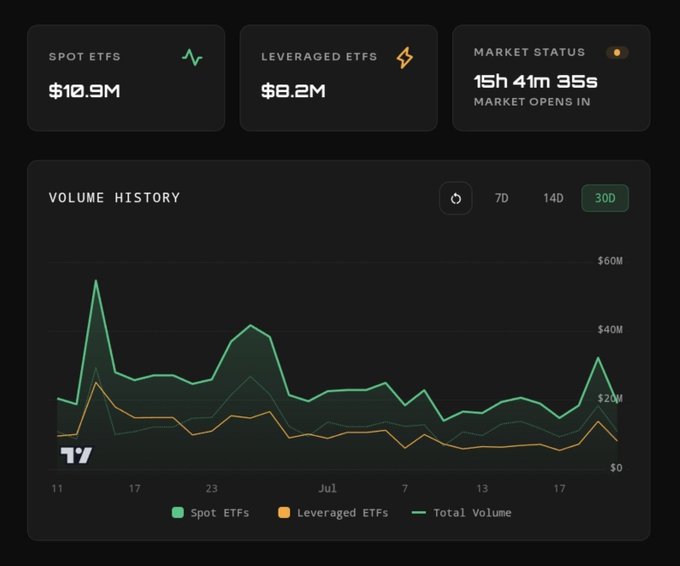Click the lightning bolt icon on Leveraged ETFs card
Image resolution: width=680 pixels, height=566 pixels.
(x=405, y=58)
